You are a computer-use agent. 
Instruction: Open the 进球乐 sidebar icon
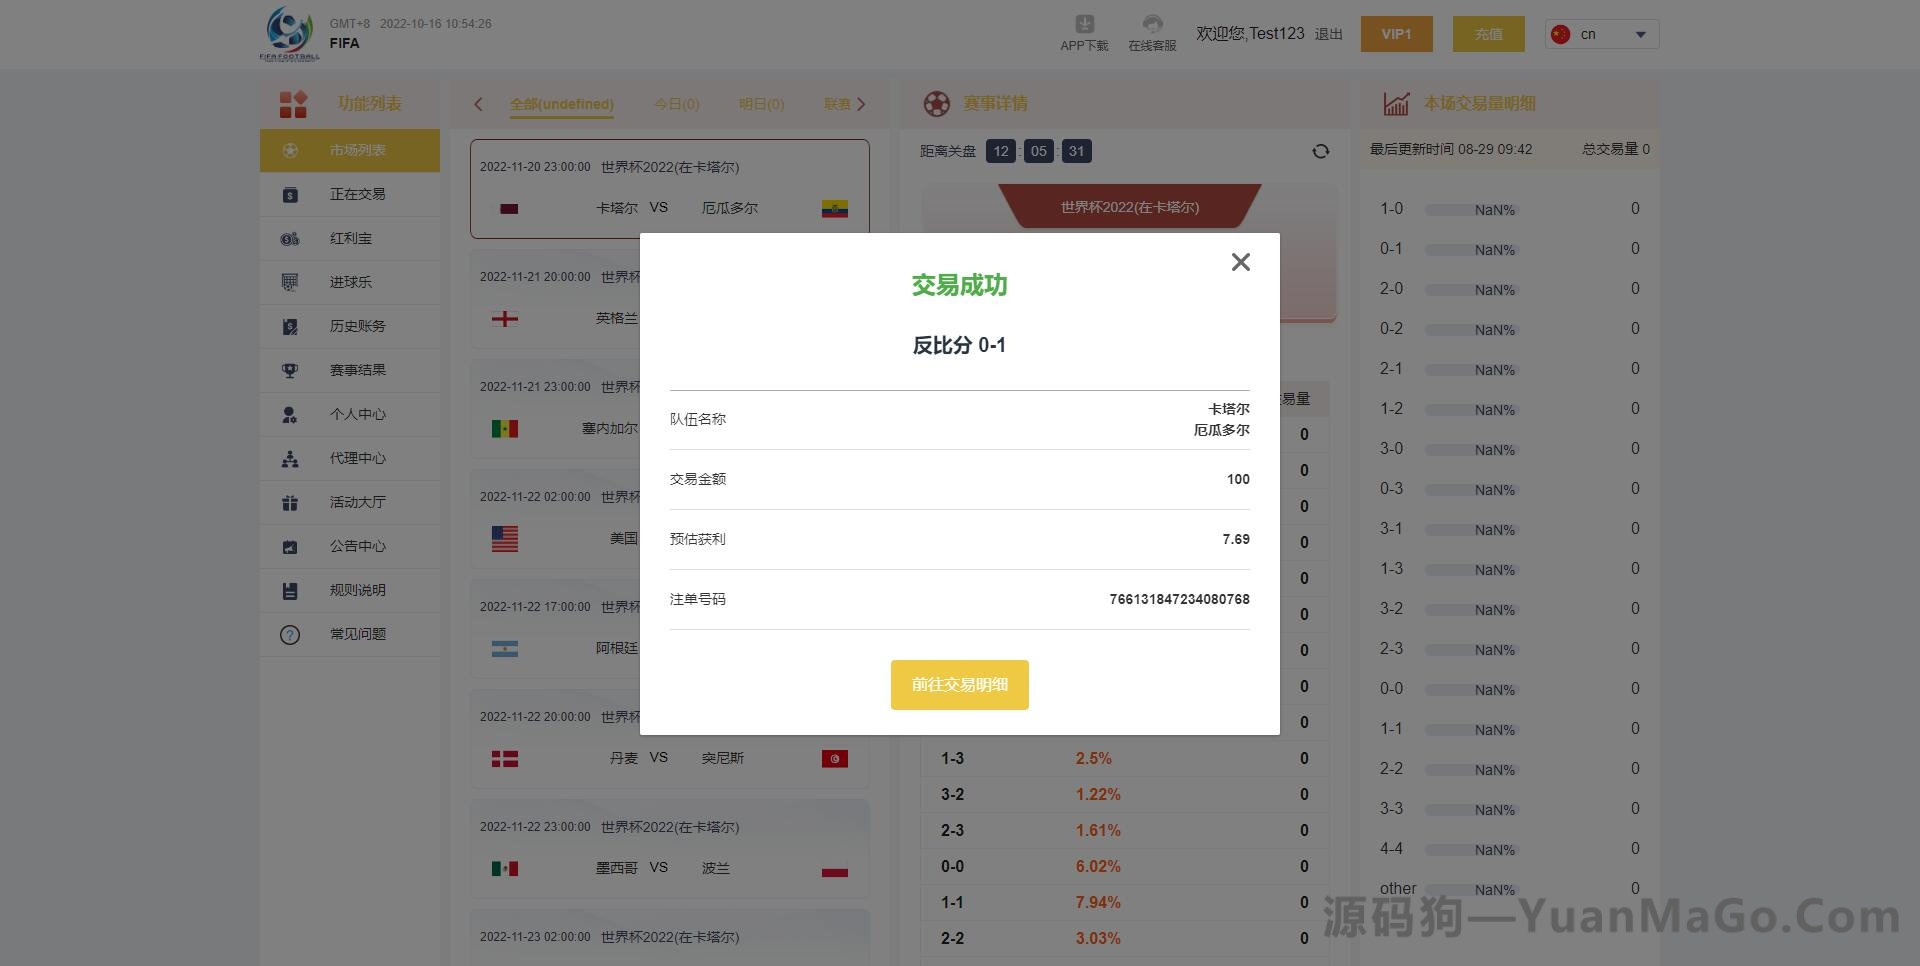[289, 282]
